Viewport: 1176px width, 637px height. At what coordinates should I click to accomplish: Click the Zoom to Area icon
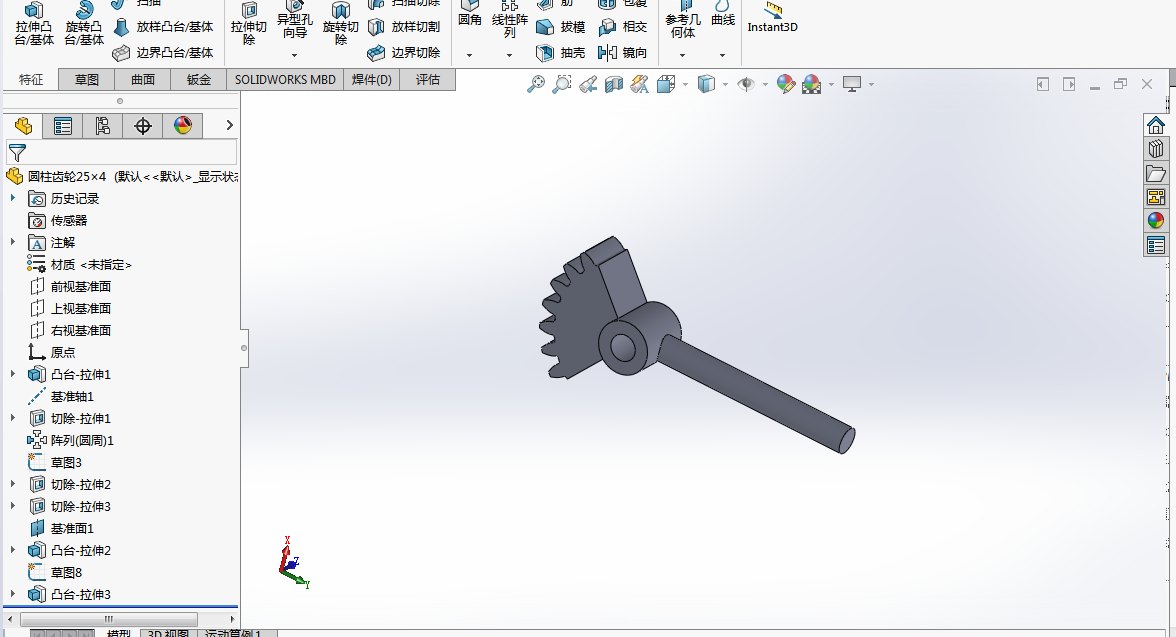tap(561, 84)
